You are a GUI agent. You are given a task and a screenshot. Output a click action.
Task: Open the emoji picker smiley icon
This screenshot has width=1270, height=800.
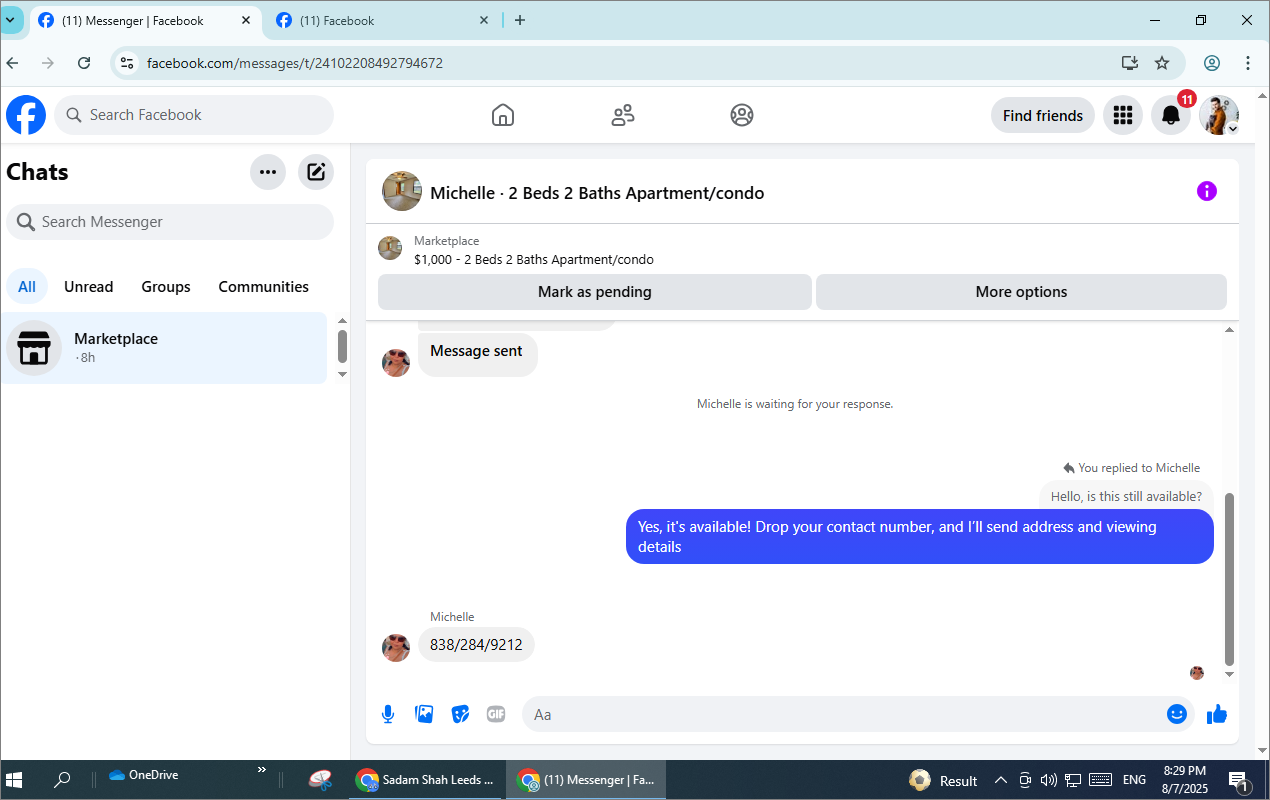click(1177, 714)
